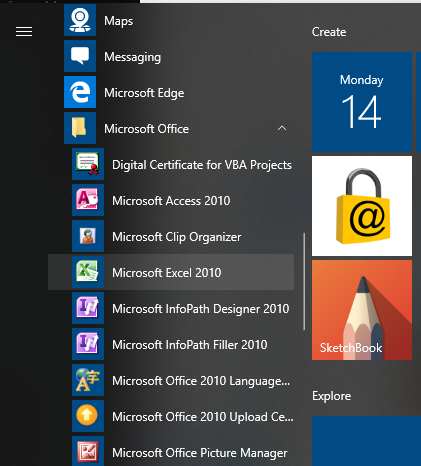Click the InfoPath Filler 2010 icon
This screenshot has height=466, width=421.
point(88,344)
